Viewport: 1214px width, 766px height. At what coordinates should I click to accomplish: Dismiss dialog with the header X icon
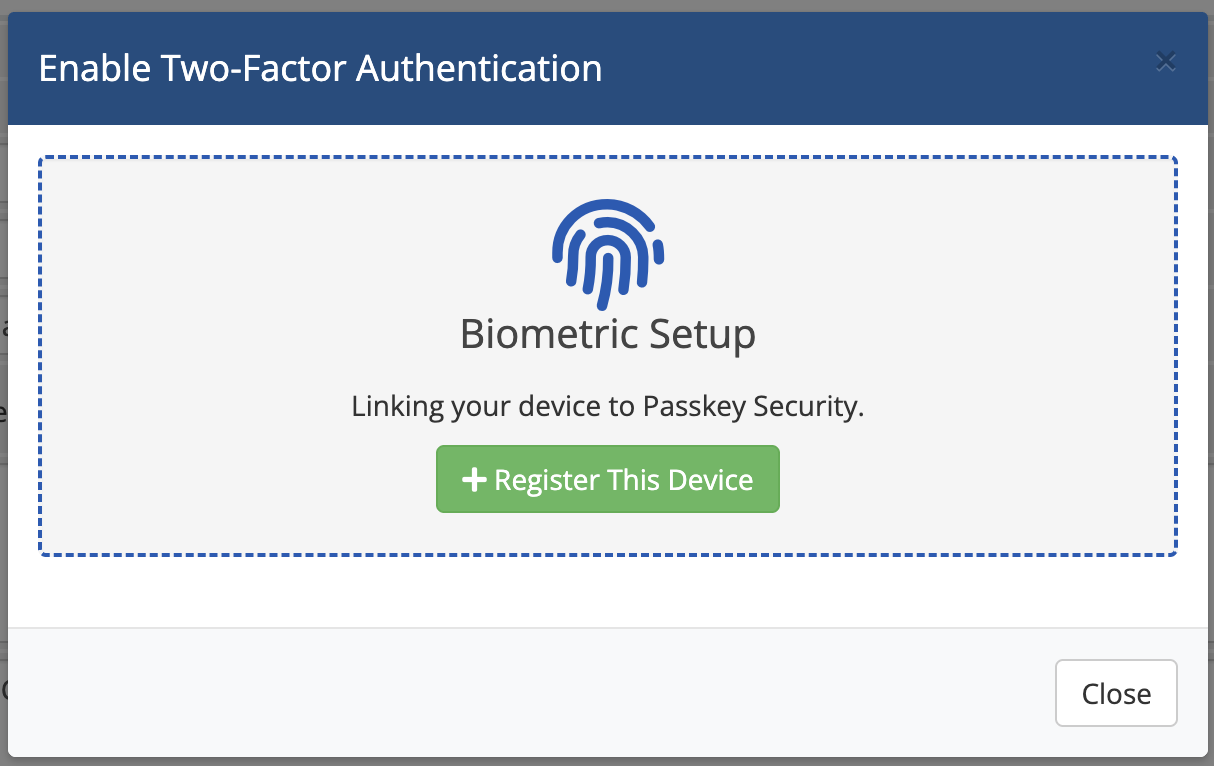point(1165,62)
